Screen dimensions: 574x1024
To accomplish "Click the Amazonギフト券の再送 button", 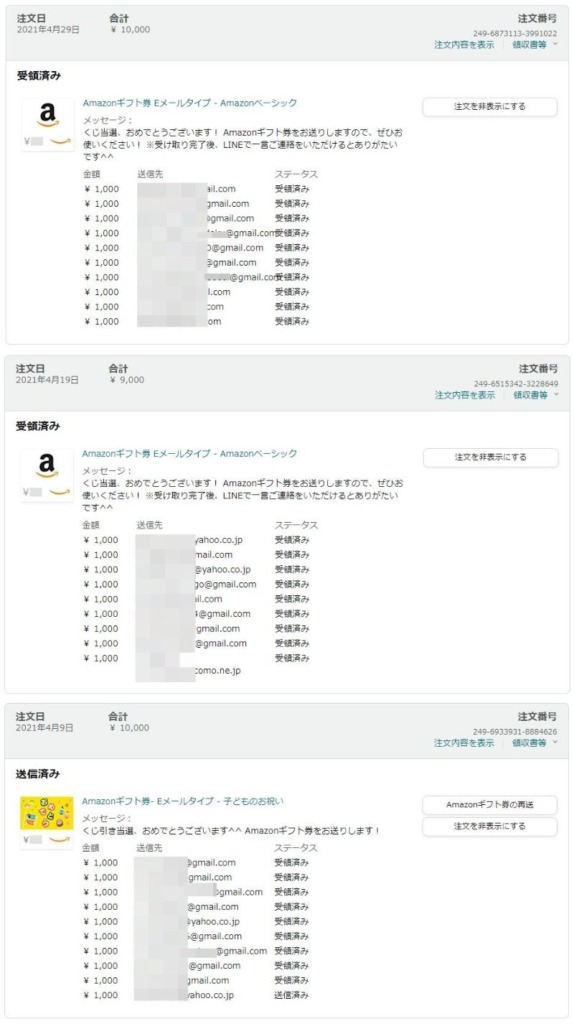I will [490, 805].
